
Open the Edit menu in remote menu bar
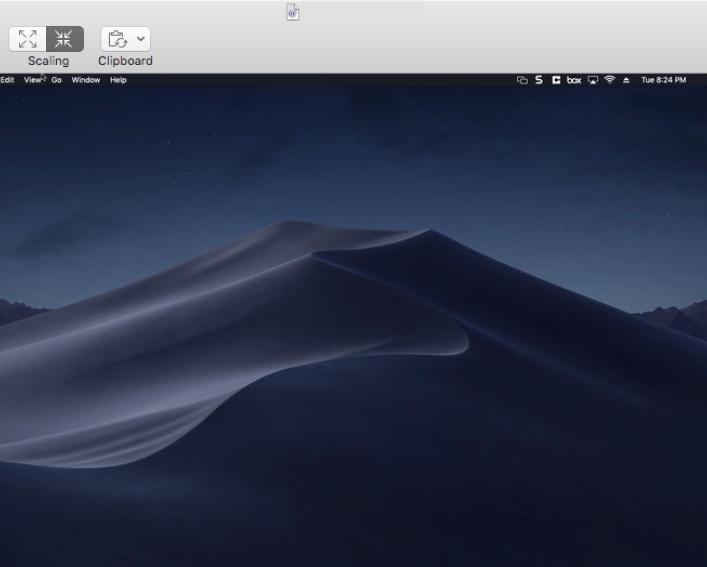[x=7, y=80]
